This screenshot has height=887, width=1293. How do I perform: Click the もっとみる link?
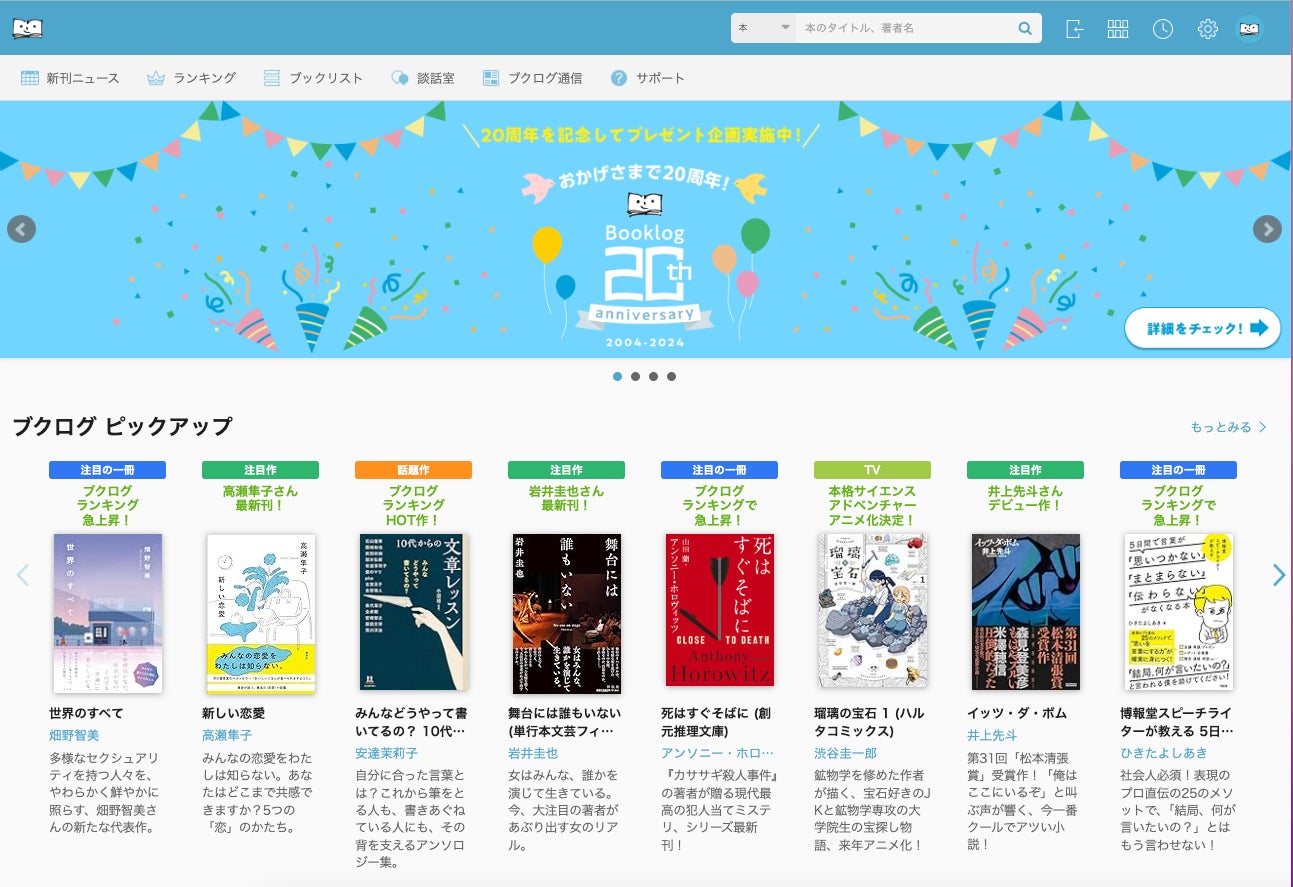point(1228,427)
